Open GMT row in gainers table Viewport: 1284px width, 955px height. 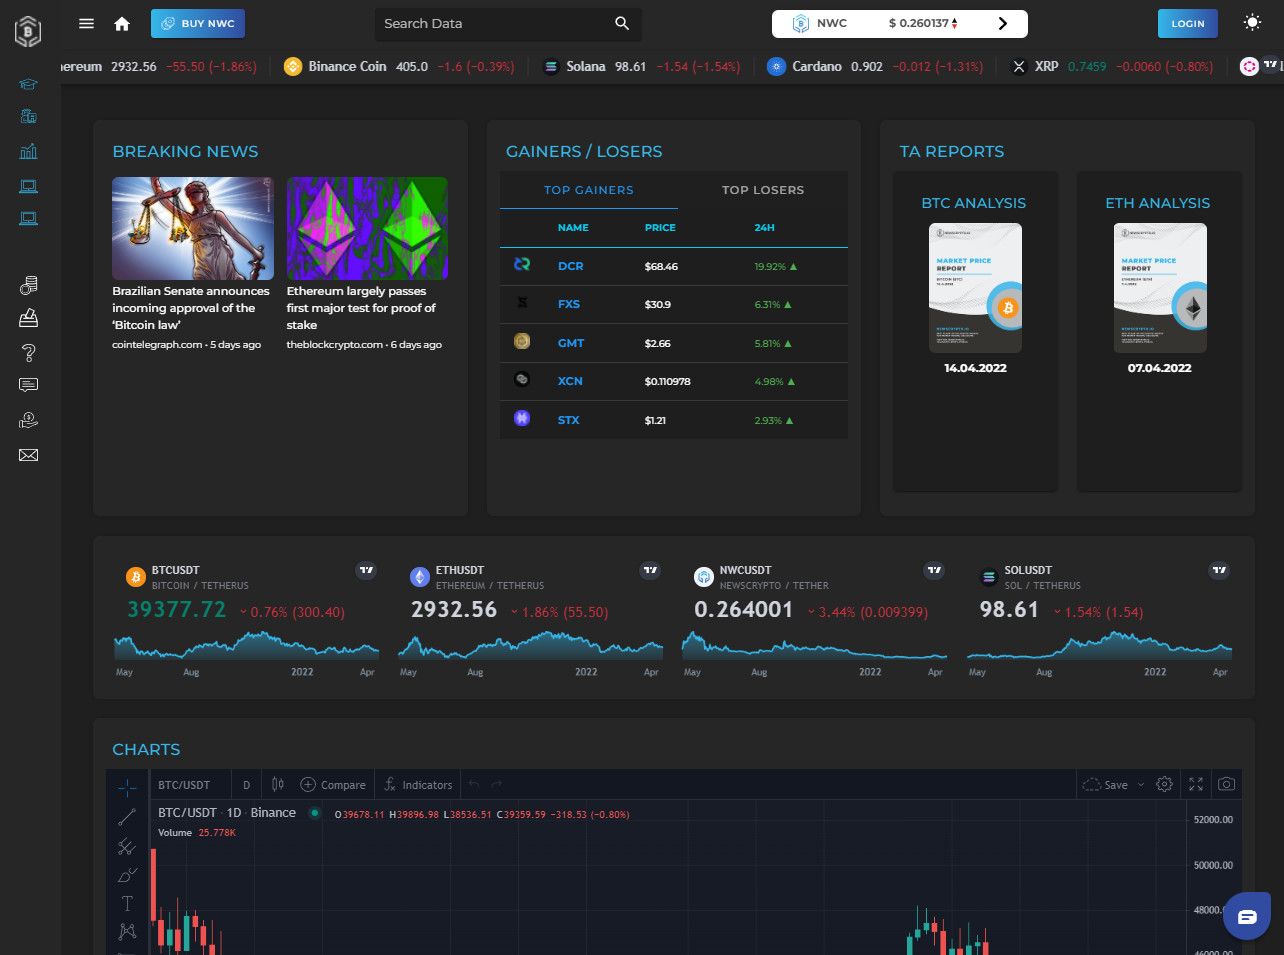pyautogui.click(x=674, y=343)
